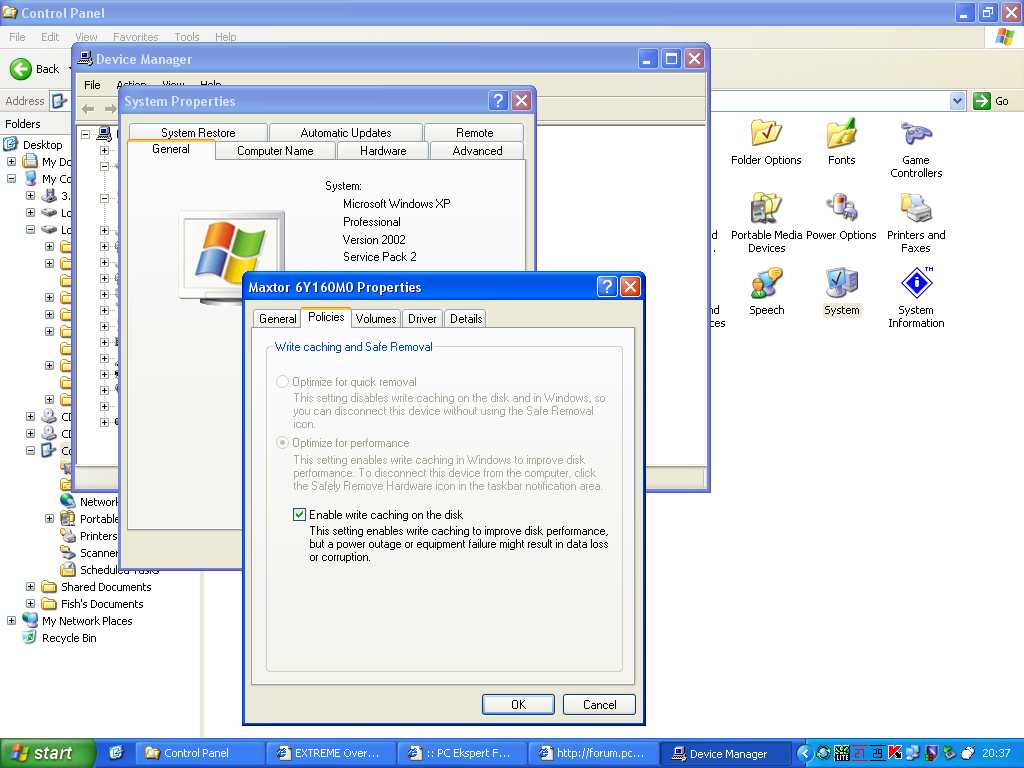Click the Windows start button
This screenshot has width=1024, height=768.
click(47, 753)
